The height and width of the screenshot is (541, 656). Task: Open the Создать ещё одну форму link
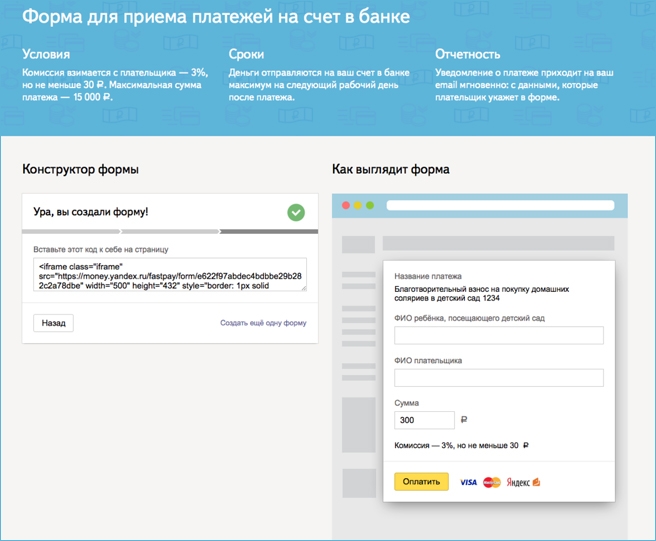coord(263,323)
